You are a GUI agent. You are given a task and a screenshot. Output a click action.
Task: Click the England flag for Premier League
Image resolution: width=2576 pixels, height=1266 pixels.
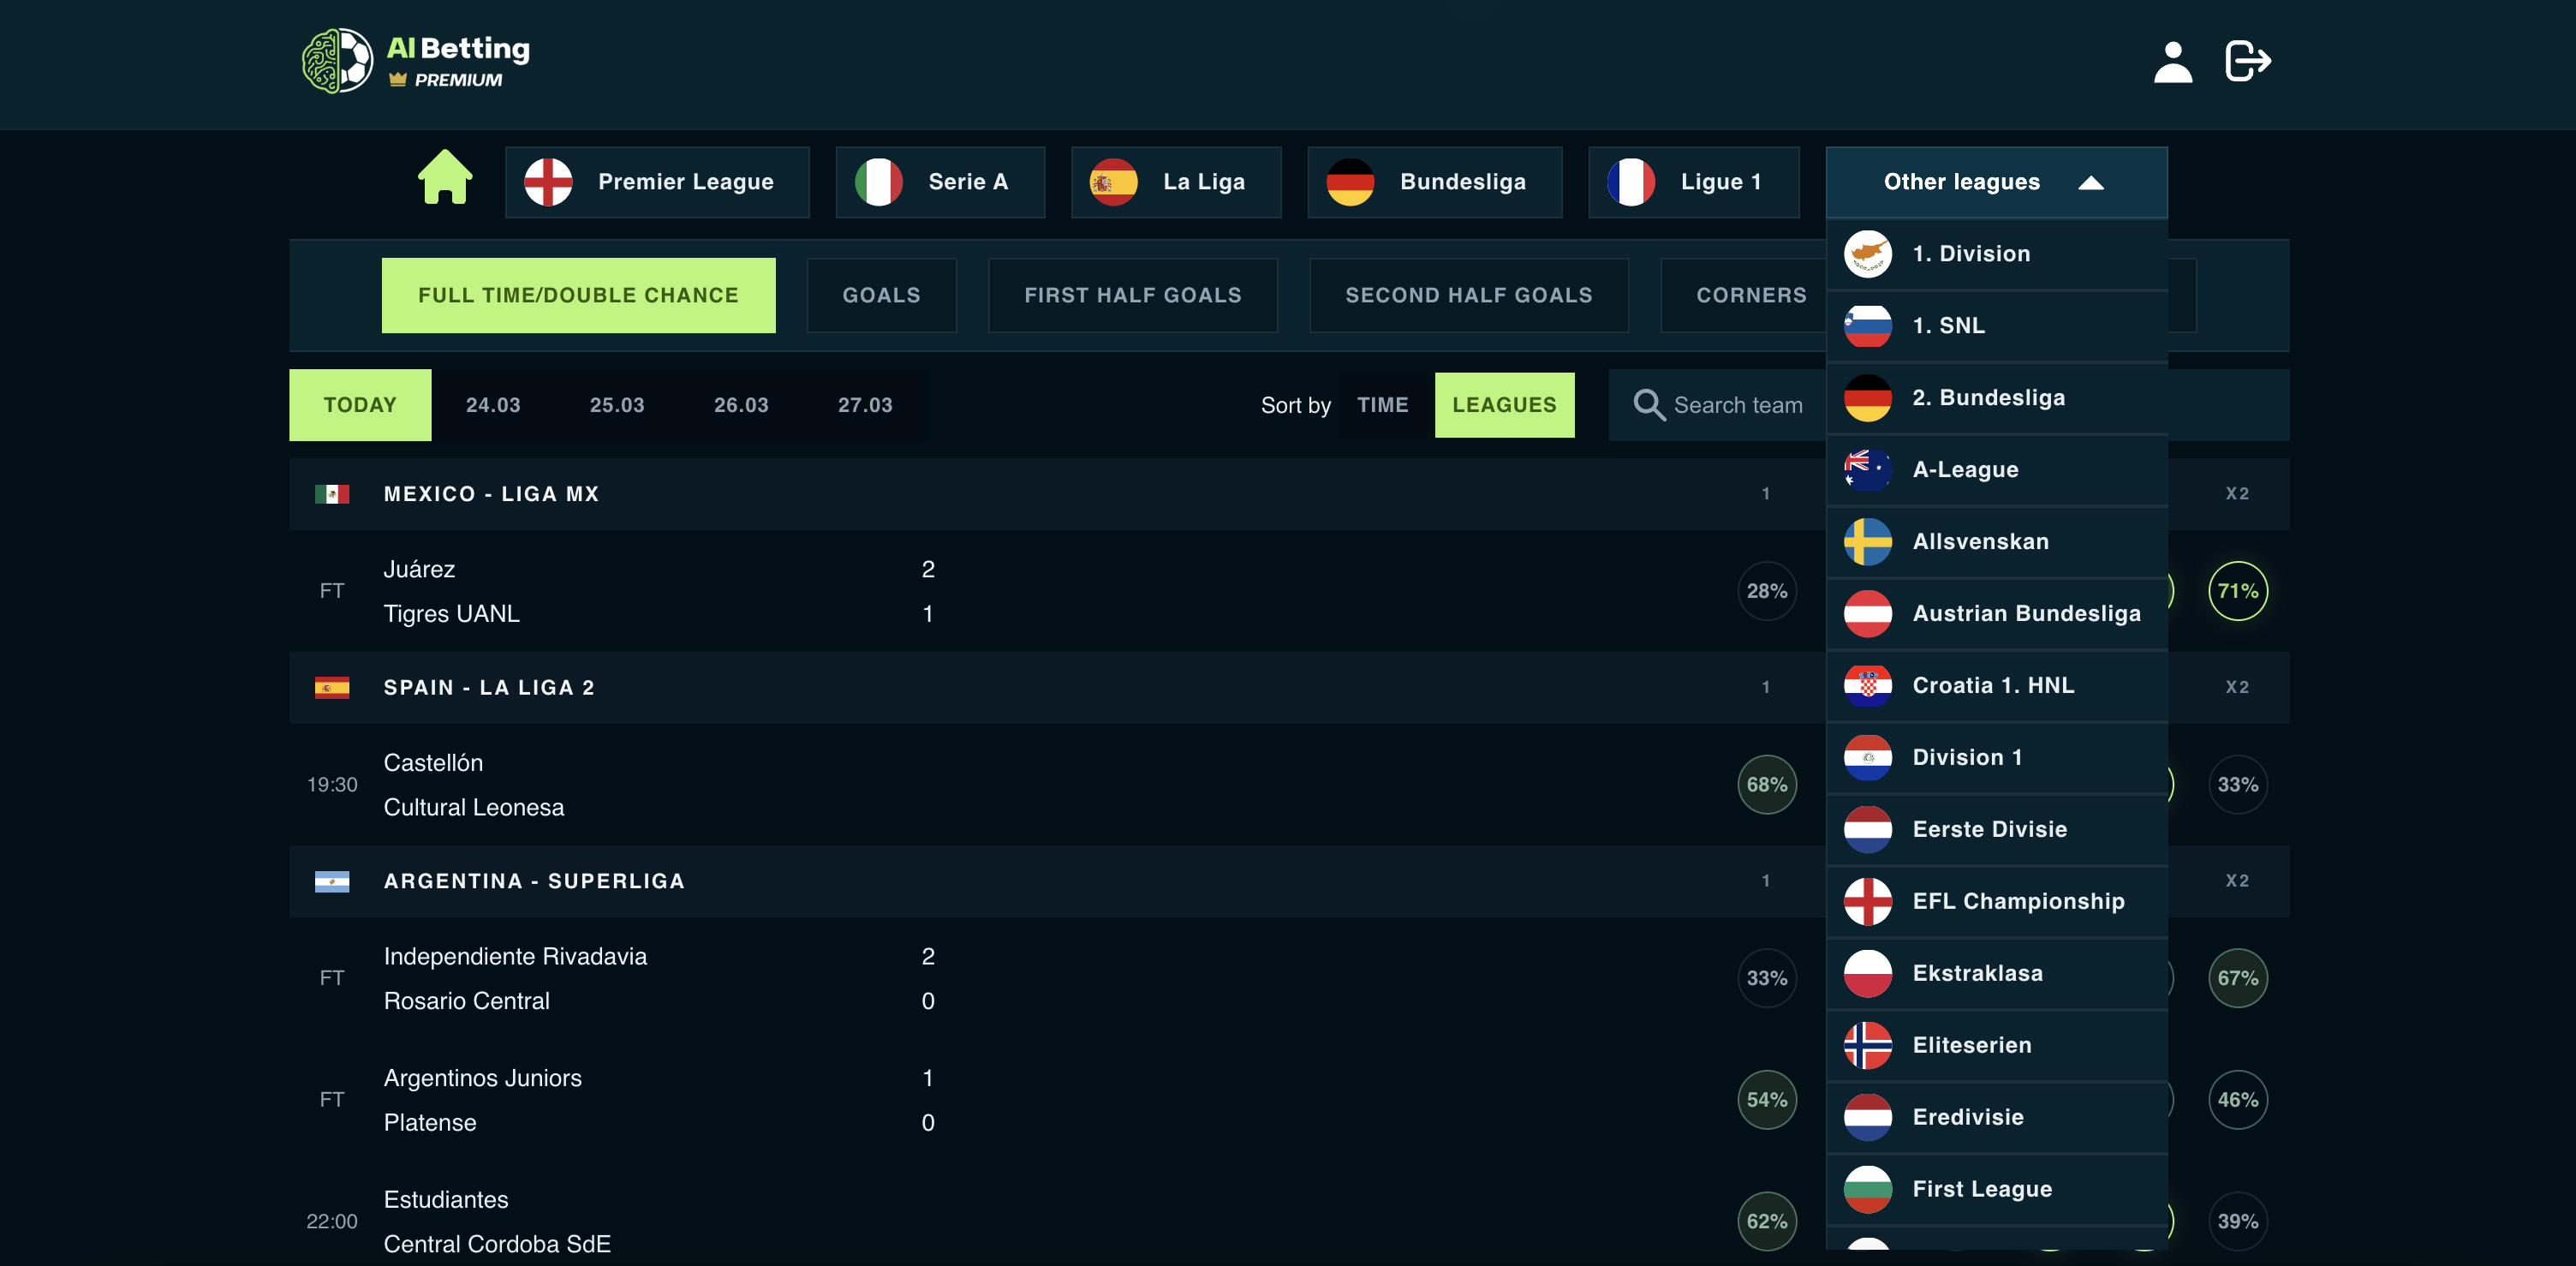pos(548,182)
